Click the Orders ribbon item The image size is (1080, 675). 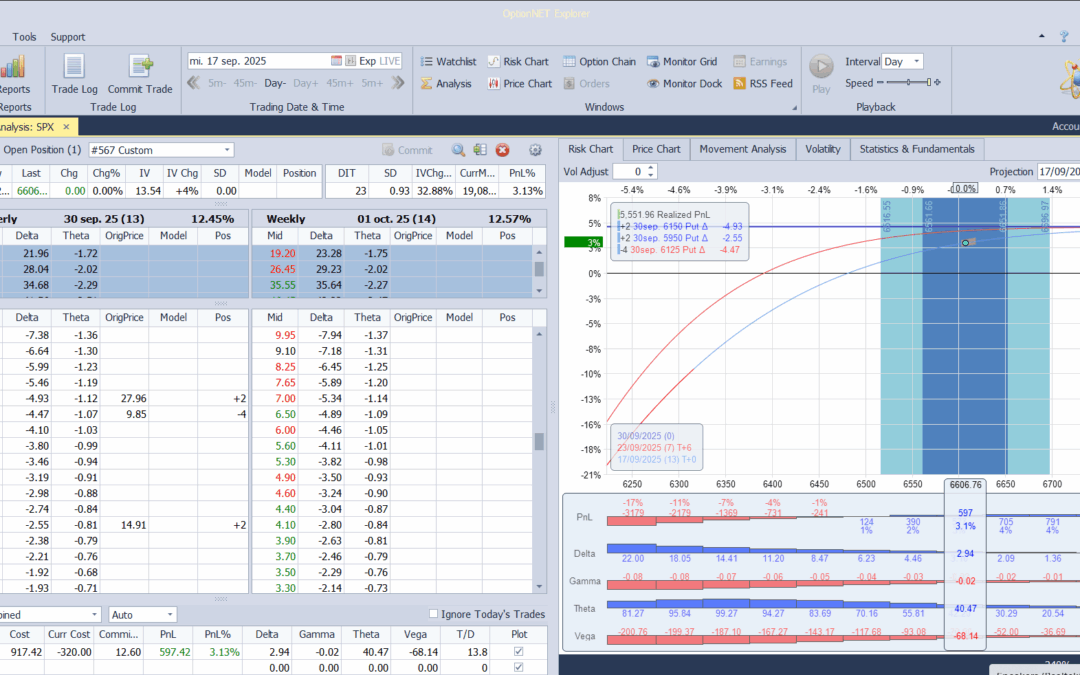point(586,83)
